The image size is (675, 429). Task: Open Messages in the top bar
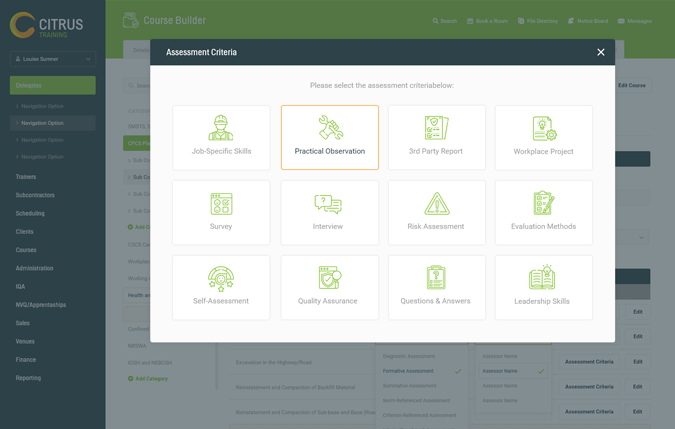click(x=635, y=21)
